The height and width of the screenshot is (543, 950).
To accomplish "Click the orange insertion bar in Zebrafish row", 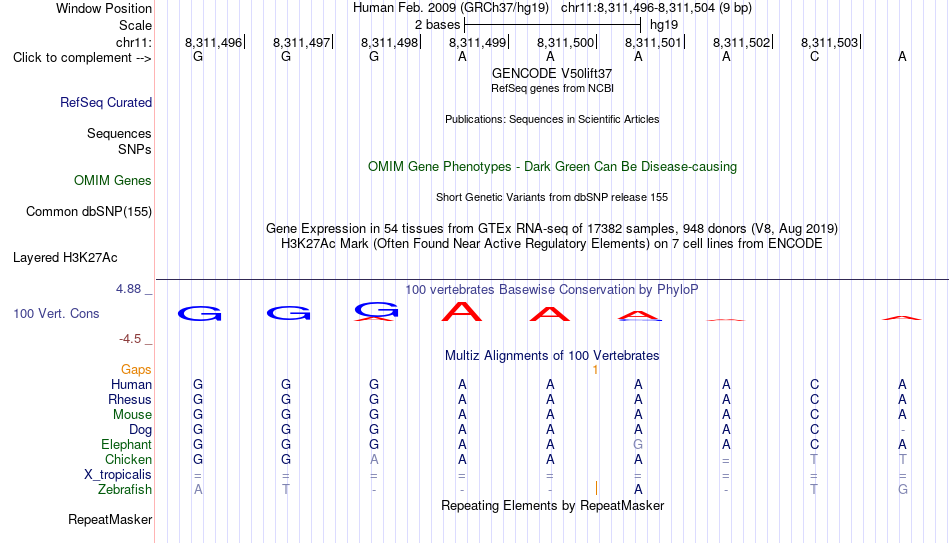I will tap(597, 488).
